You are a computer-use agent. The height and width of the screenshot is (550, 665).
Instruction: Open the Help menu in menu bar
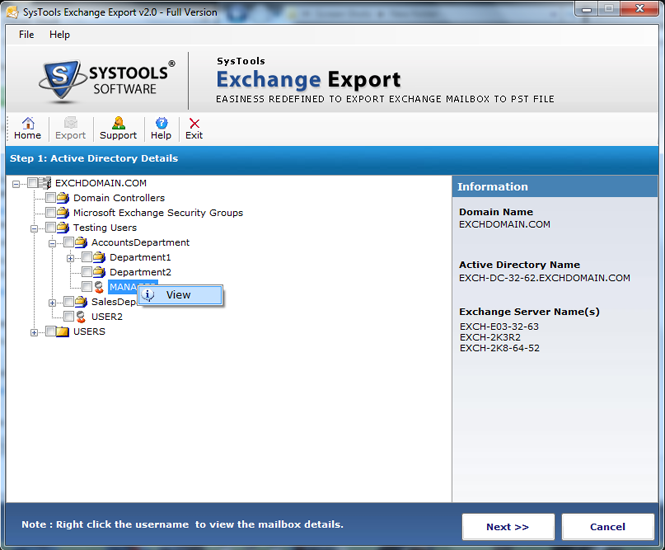pyautogui.click(x=60, y=34)
